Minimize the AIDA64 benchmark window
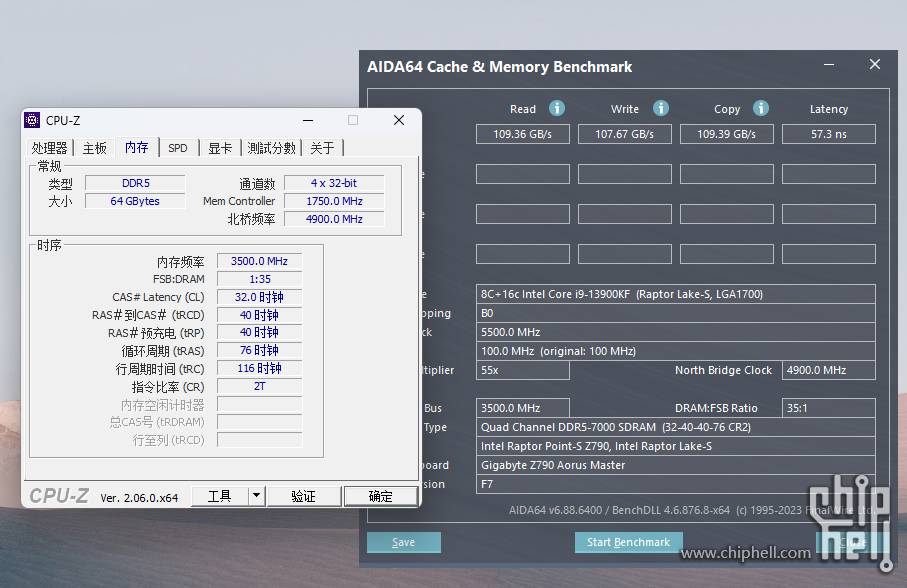 829,64
